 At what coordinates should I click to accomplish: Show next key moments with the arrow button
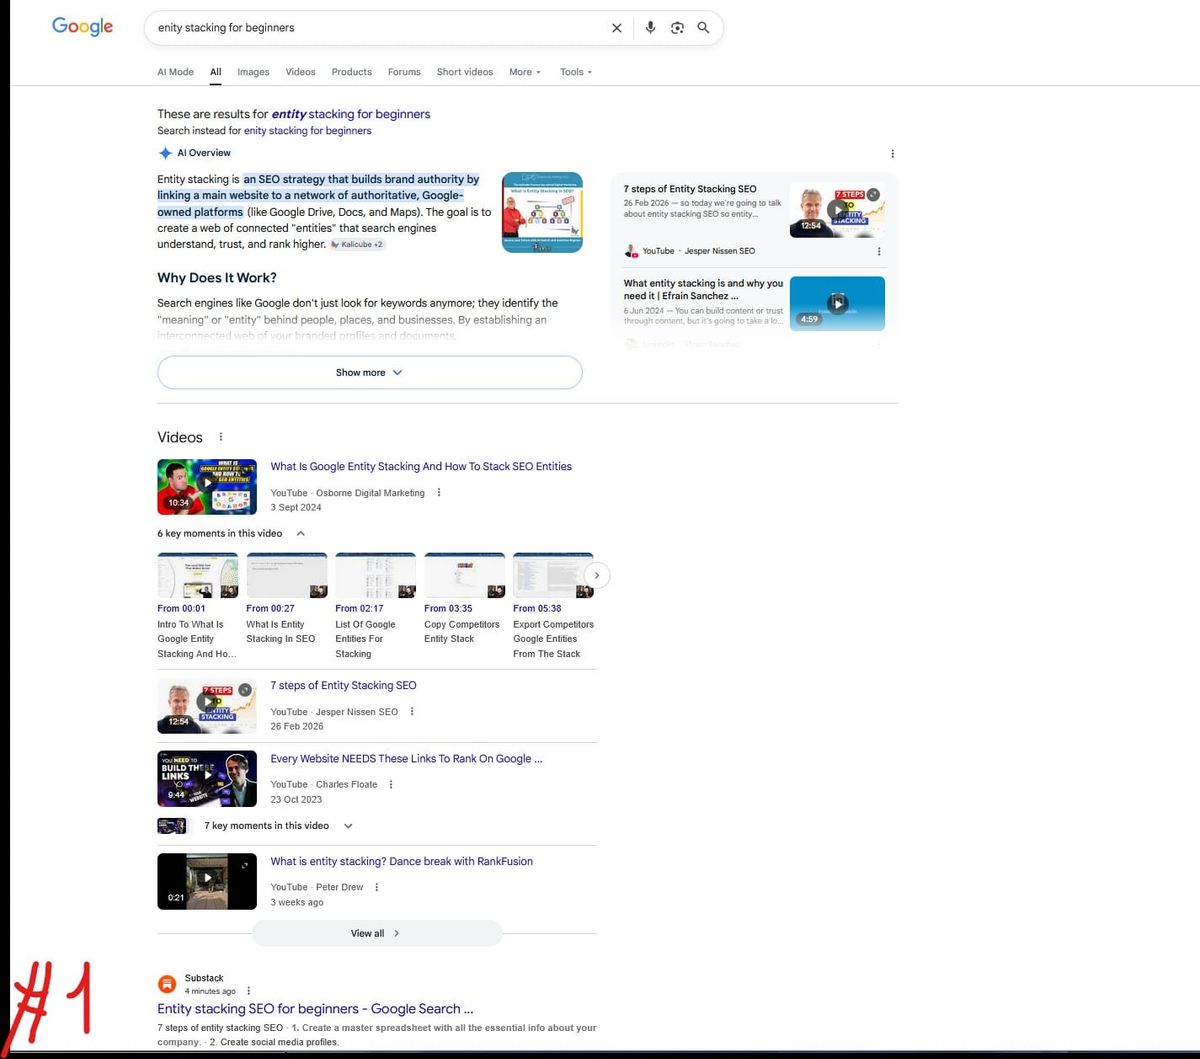click(x=597, y=575)
